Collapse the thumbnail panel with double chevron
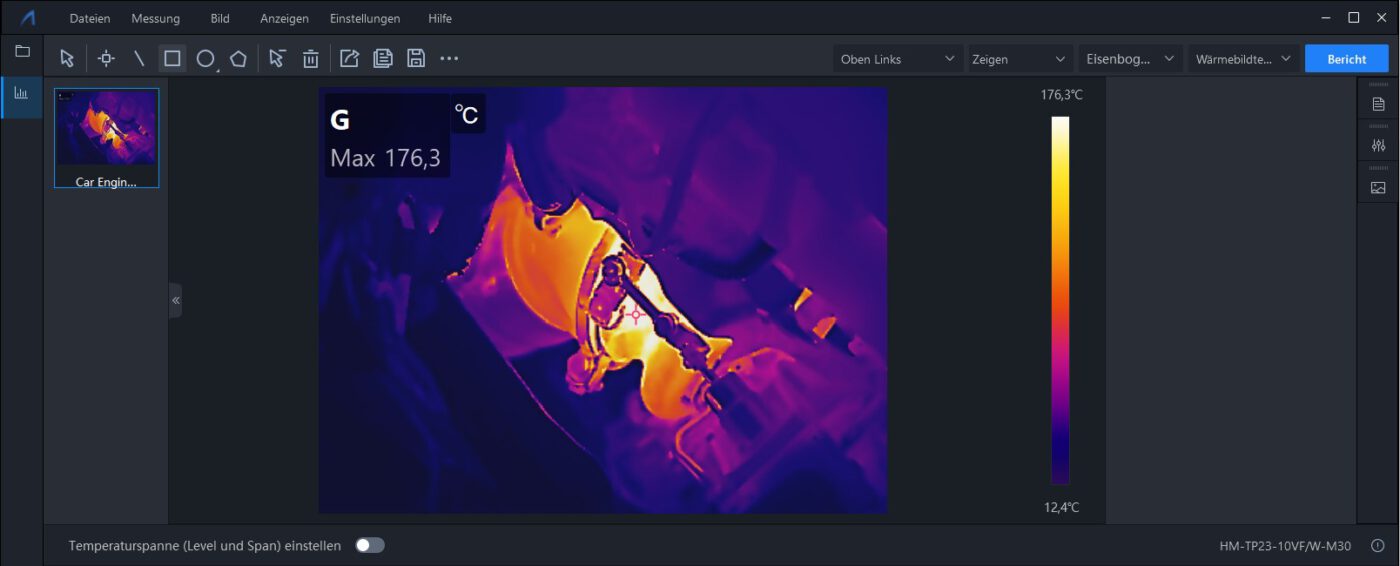This screenshot has height=566, width=1400. point(176,300)
